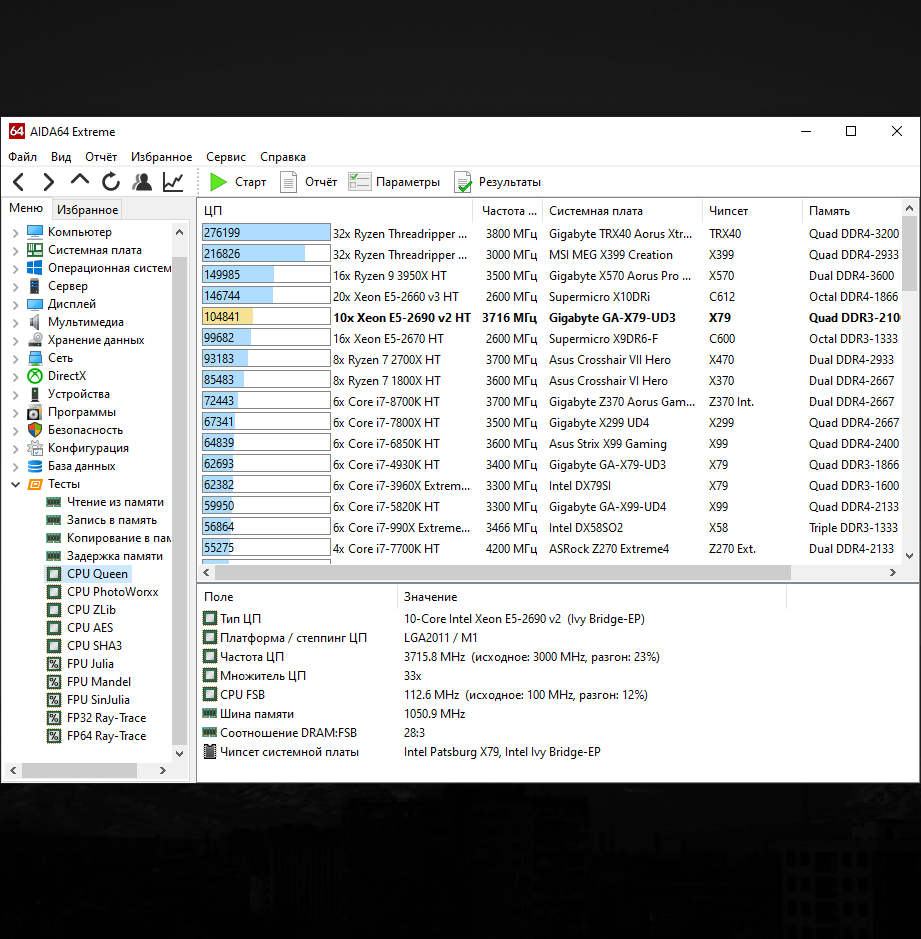Select the Сервер tower icon
The height and width of the screenshot is (939, 921).
tap(35, 286)
